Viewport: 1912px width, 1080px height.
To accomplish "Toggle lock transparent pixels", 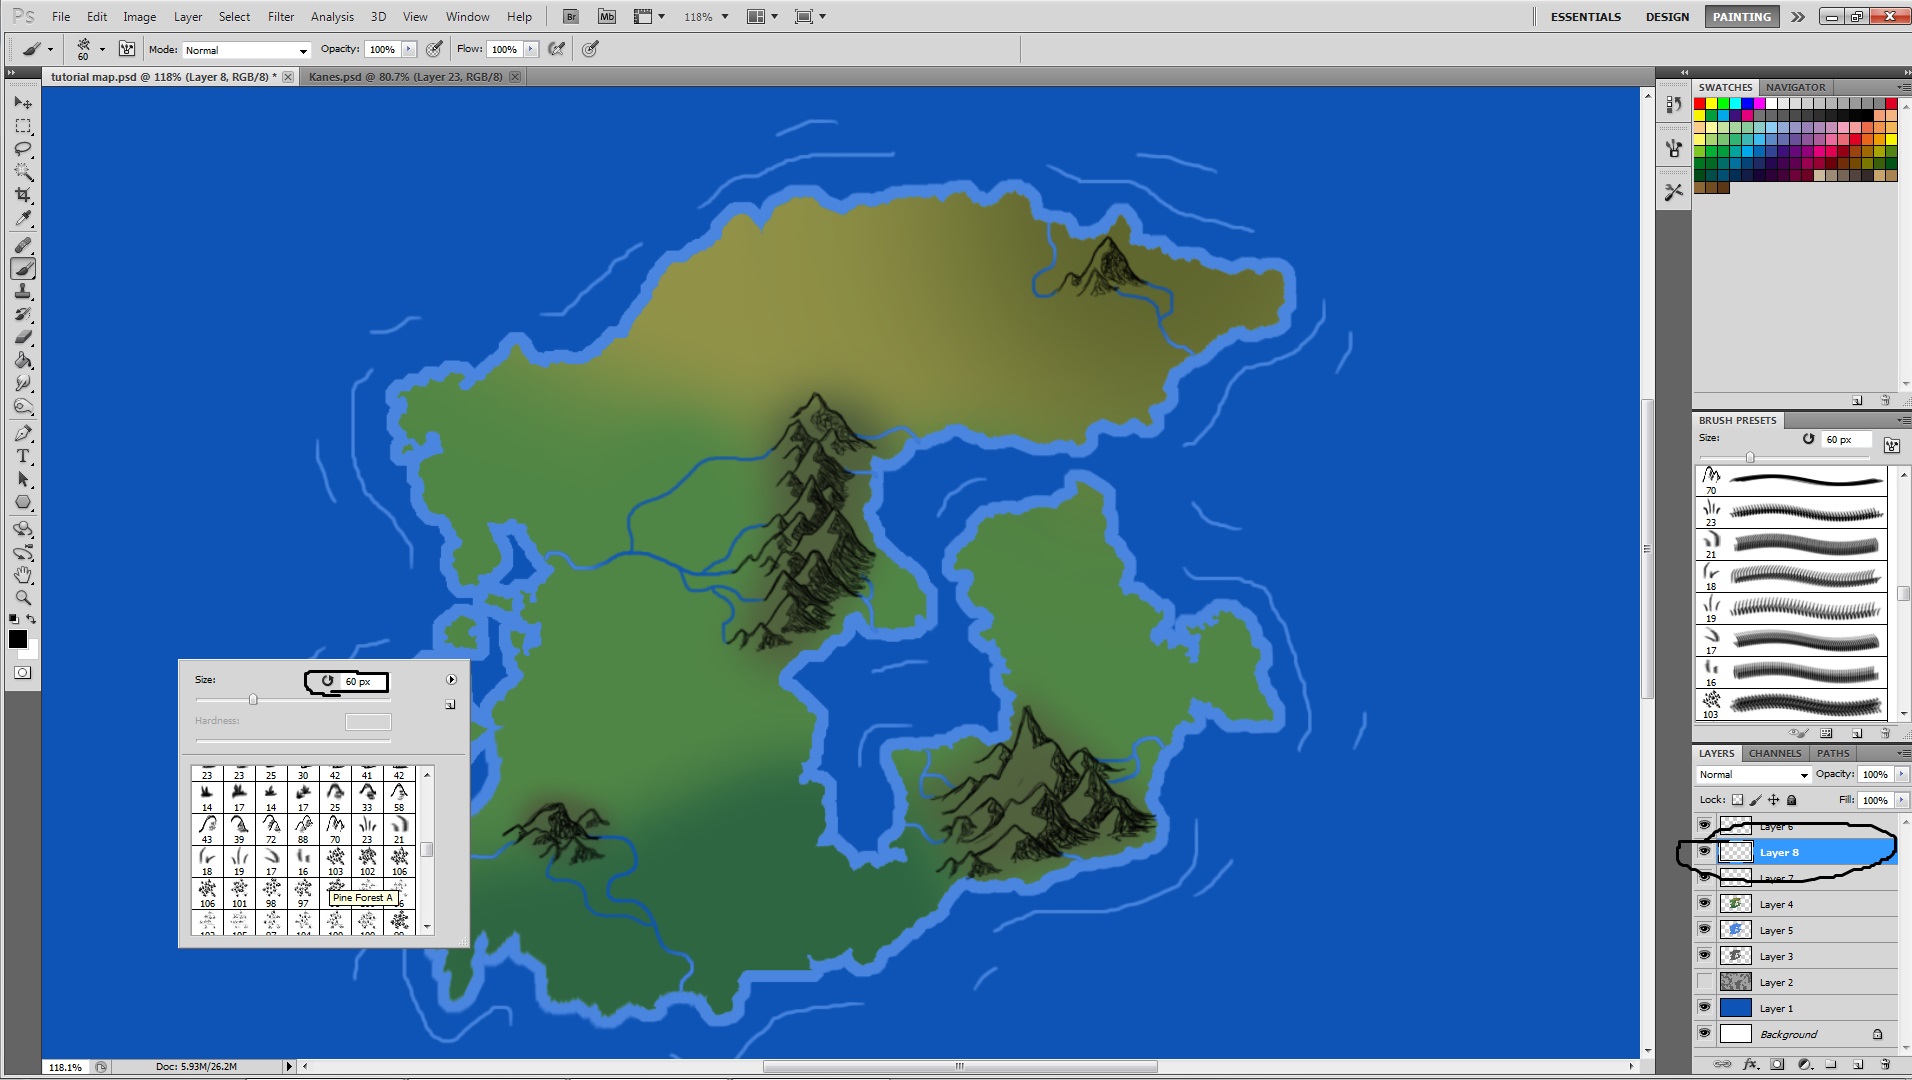I will coord(1738,800).
